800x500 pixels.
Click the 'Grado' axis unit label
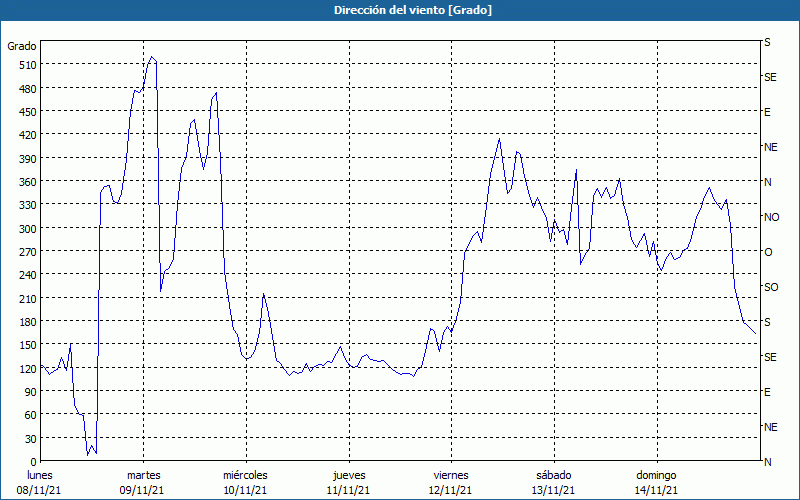(21, 46)
